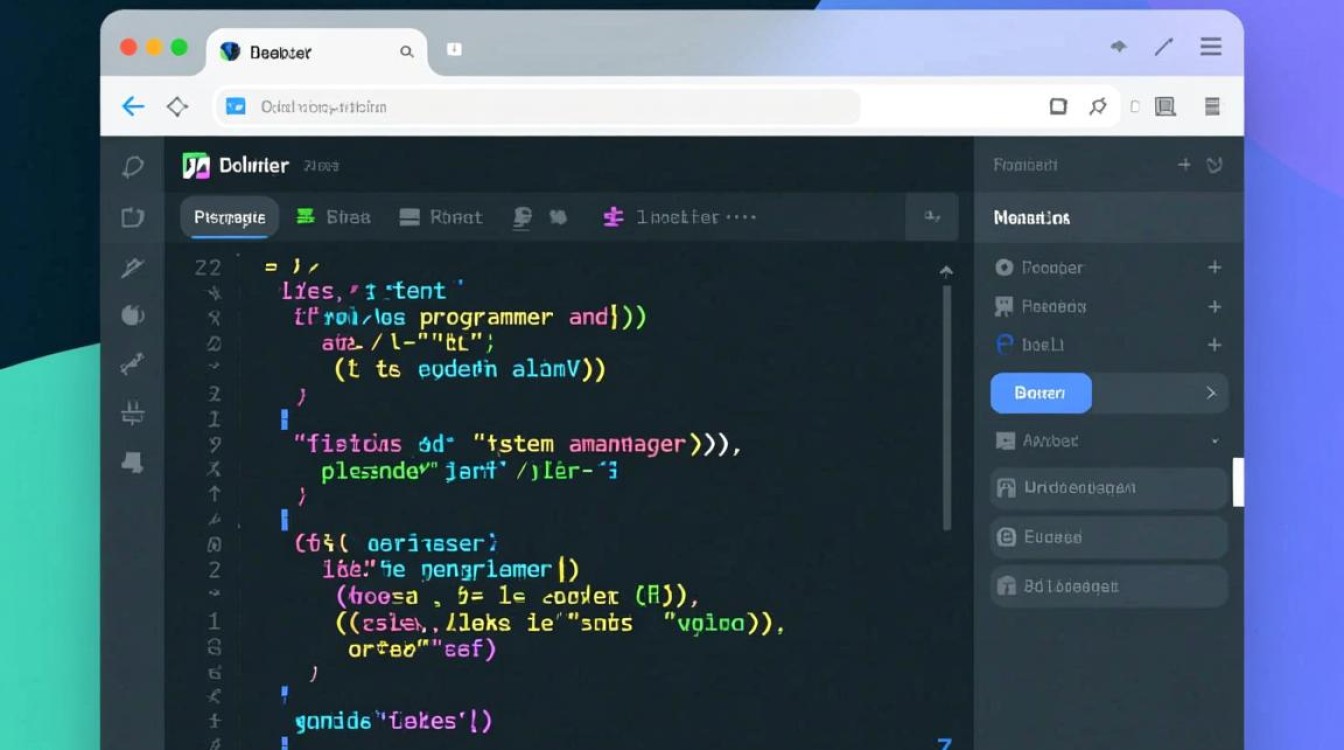This screenshot has height=750, width=1344.
Task: Click the plus next to Pooaber item
Action: tap(1214, 267)
